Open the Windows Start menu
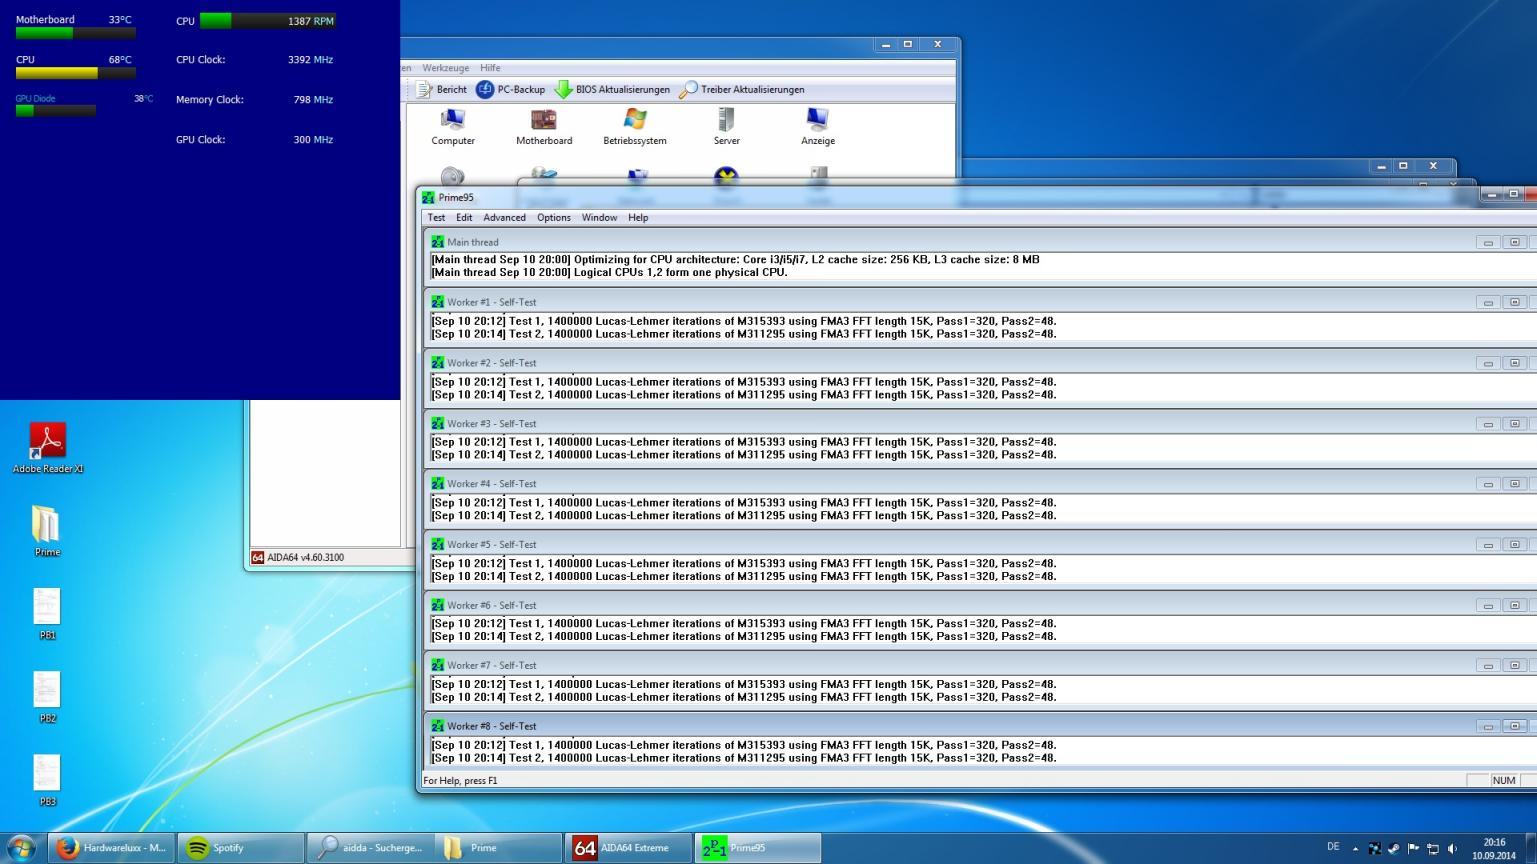Image resolution: width=1537 pixels, height=864 pixels. [21, 848]
